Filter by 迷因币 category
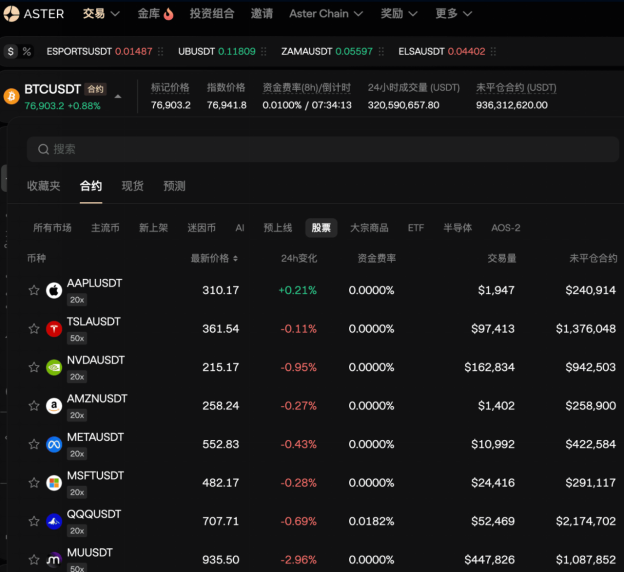The image size is (624, 572). [x=201, y=228]
